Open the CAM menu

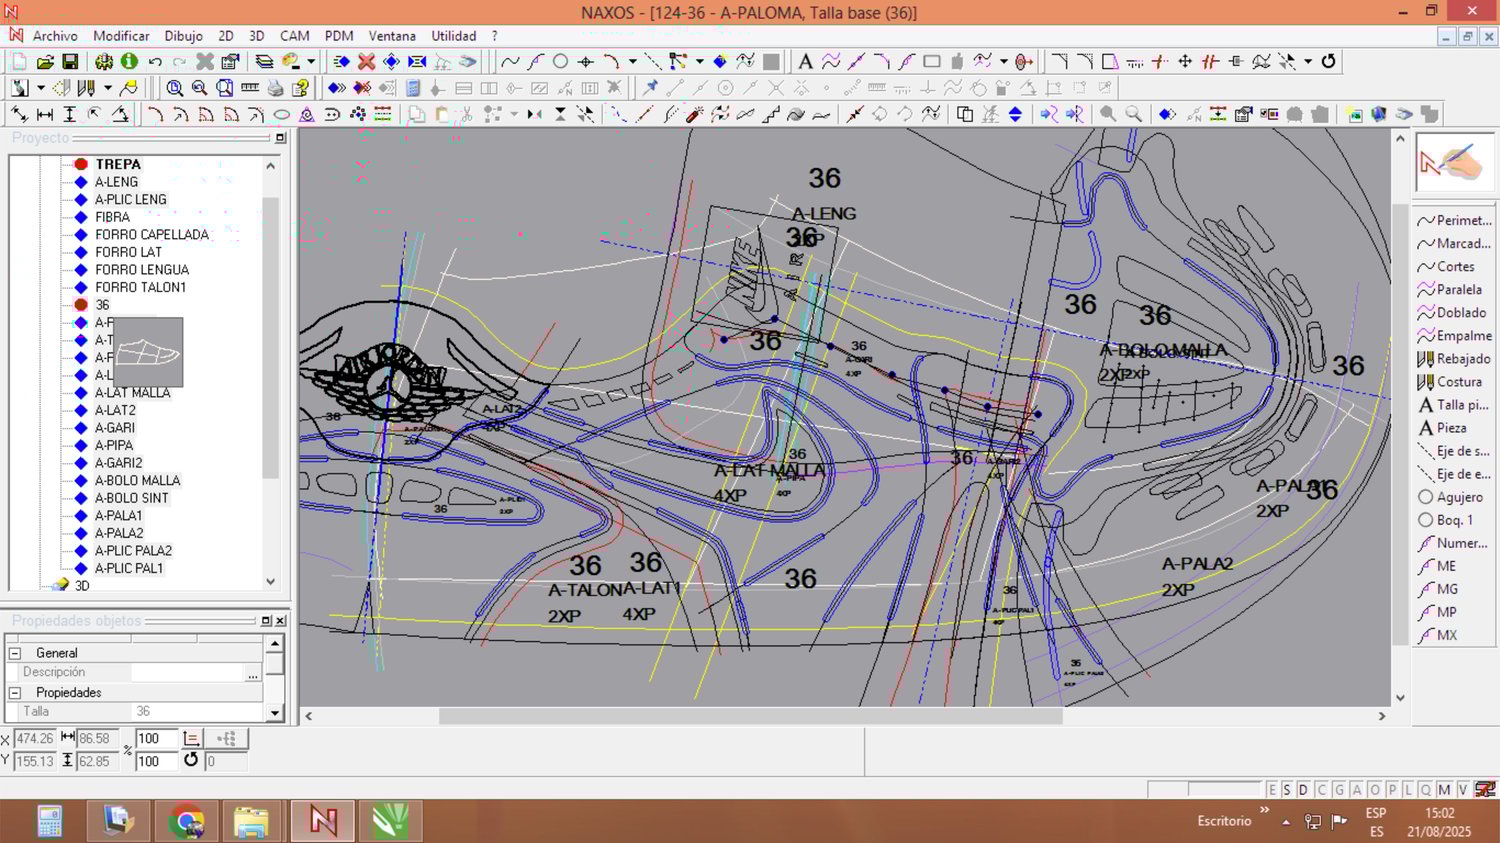click(294, 36)
